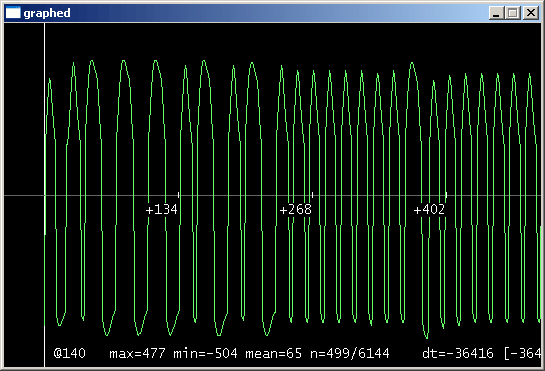The image size is (545, 371).
Task: Click the tick mark above +402
Action: click(446, 195)
